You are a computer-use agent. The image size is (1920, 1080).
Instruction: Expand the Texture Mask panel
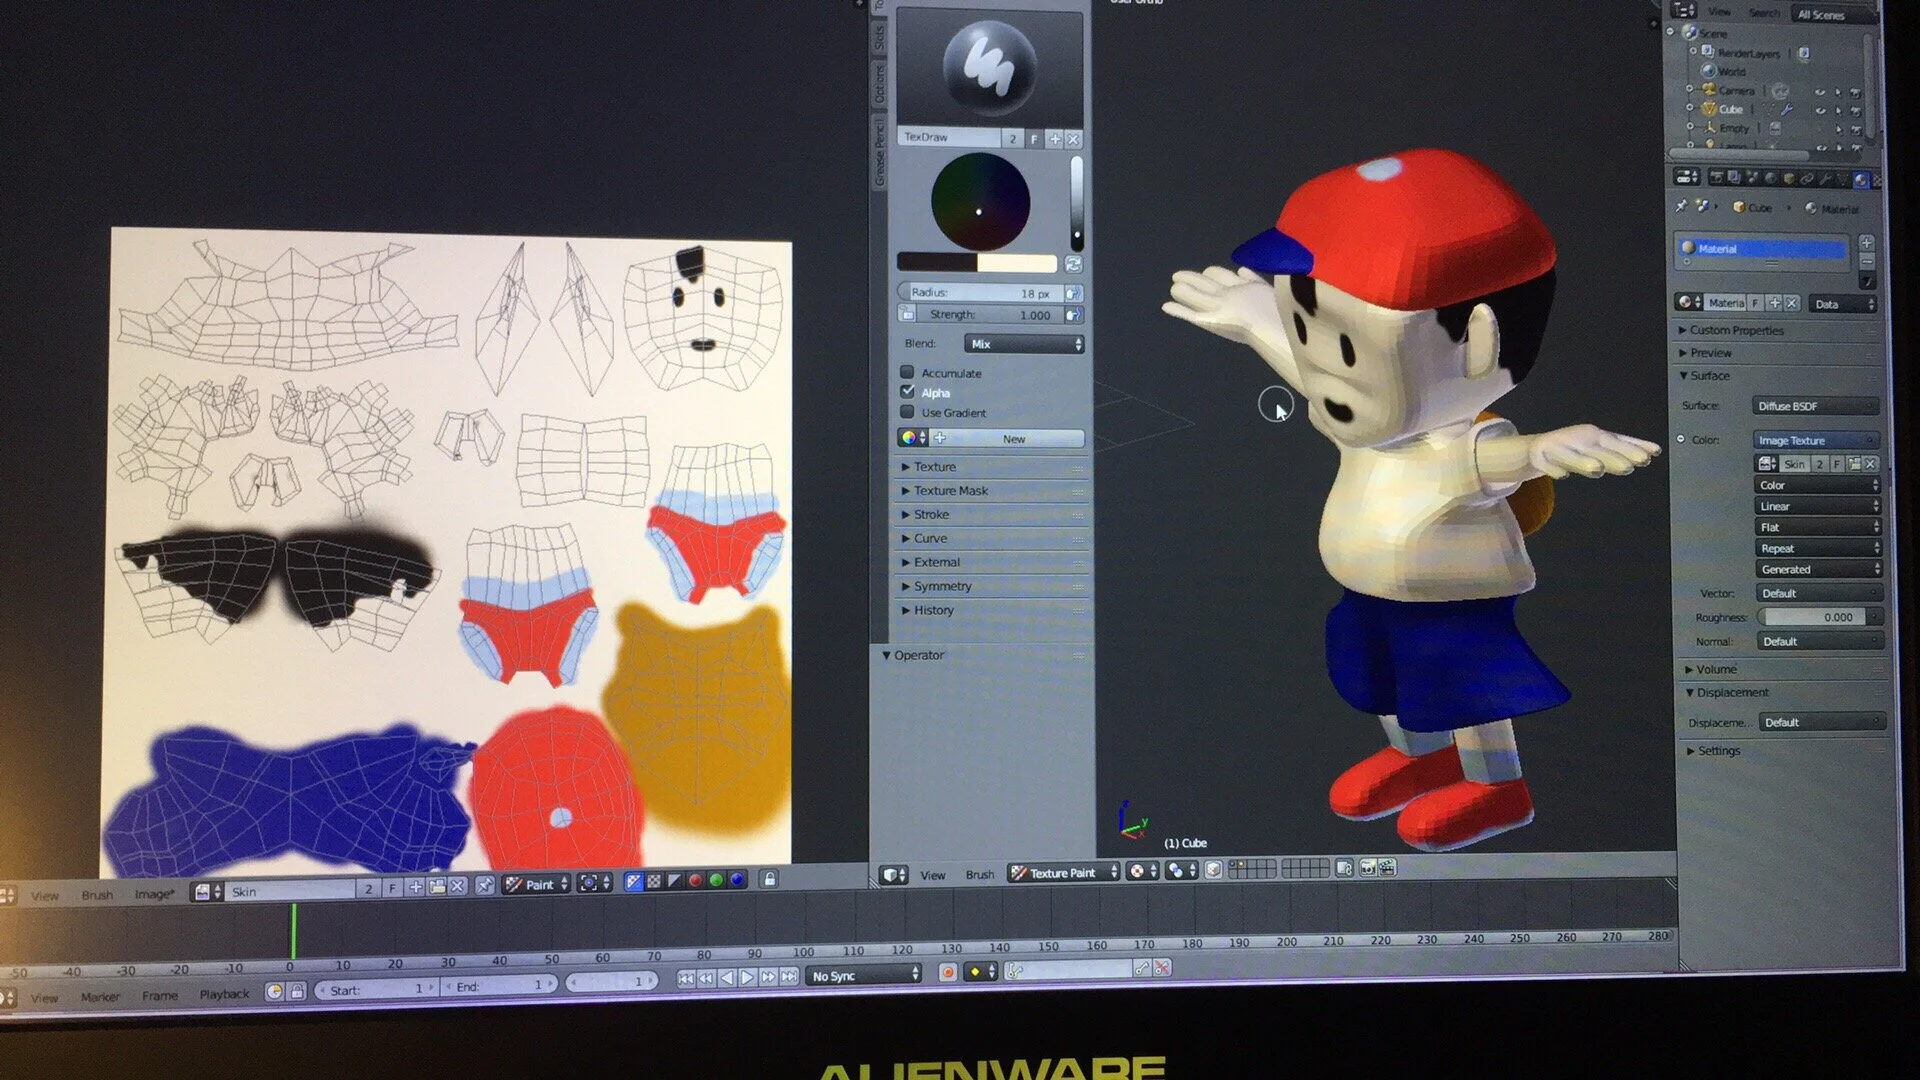click(950, 491)
